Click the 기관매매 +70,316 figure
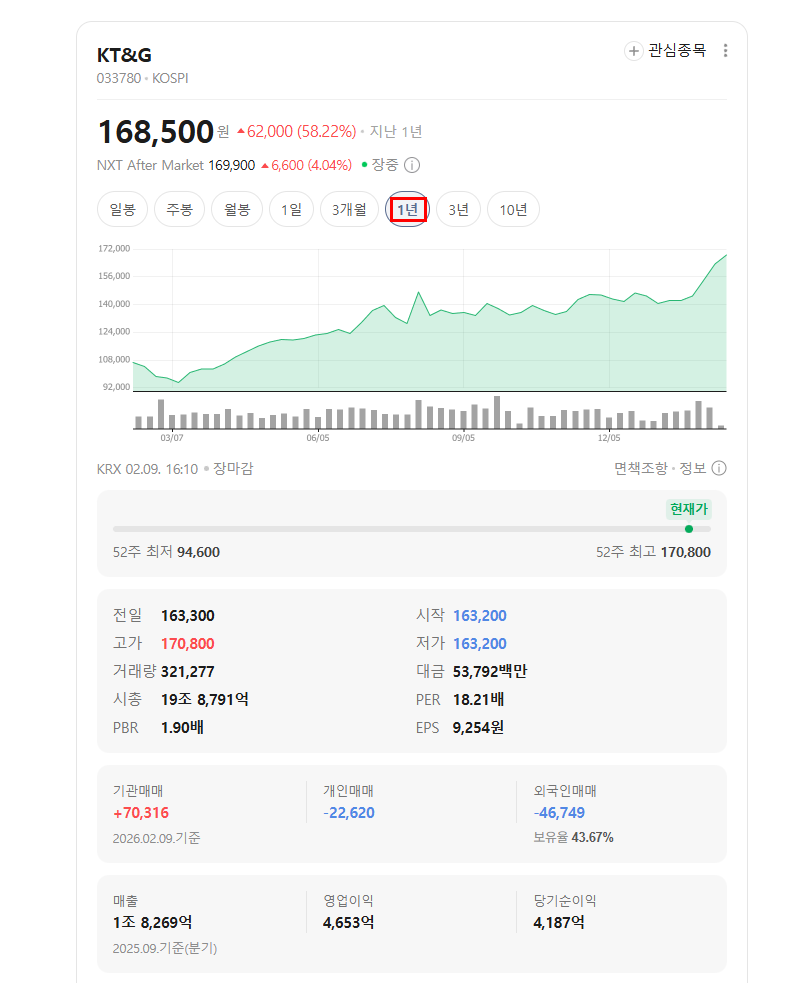The image size is (805, 983). [141, 813]
